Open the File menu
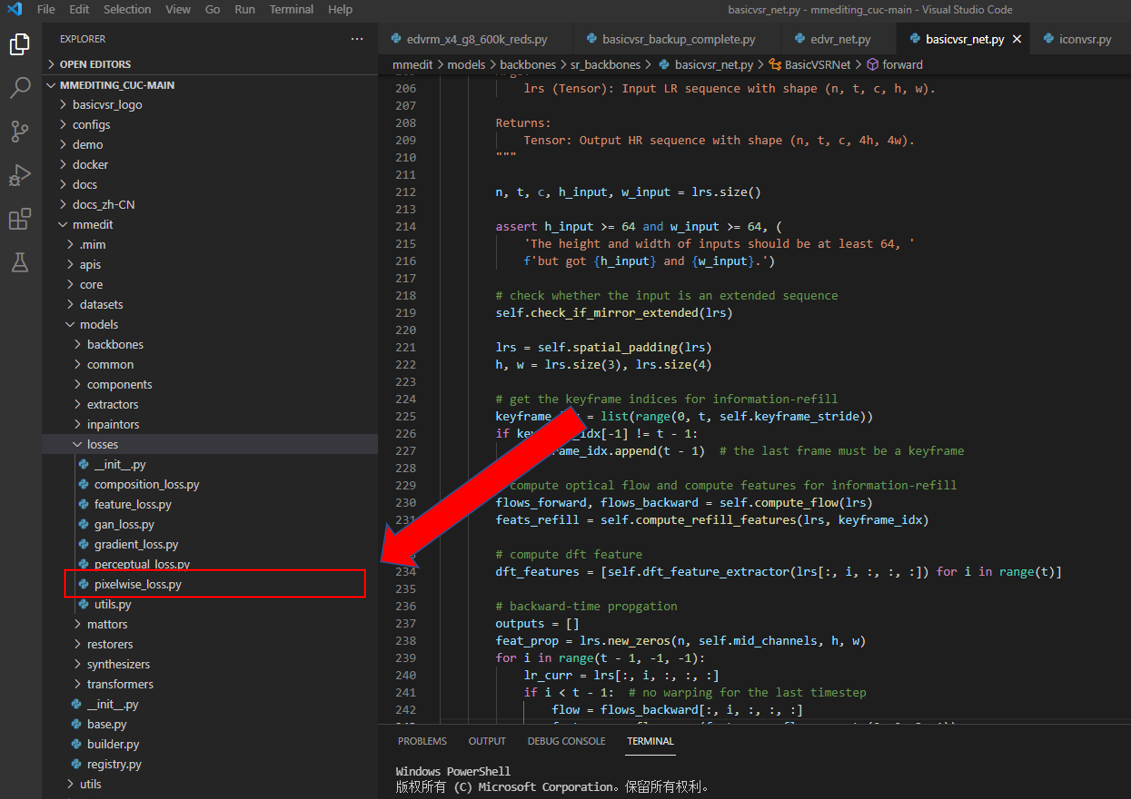 coord(45,9)
